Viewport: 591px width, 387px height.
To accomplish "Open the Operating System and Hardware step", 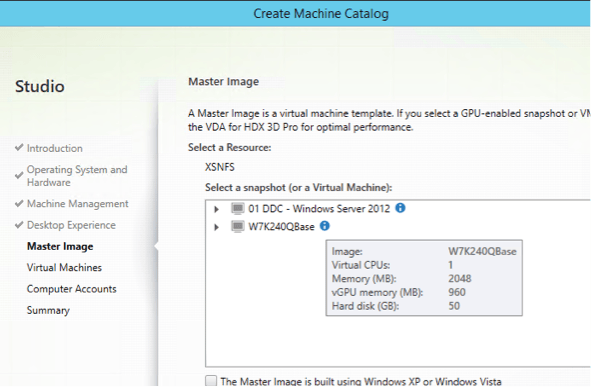I will tap(77, 176).
